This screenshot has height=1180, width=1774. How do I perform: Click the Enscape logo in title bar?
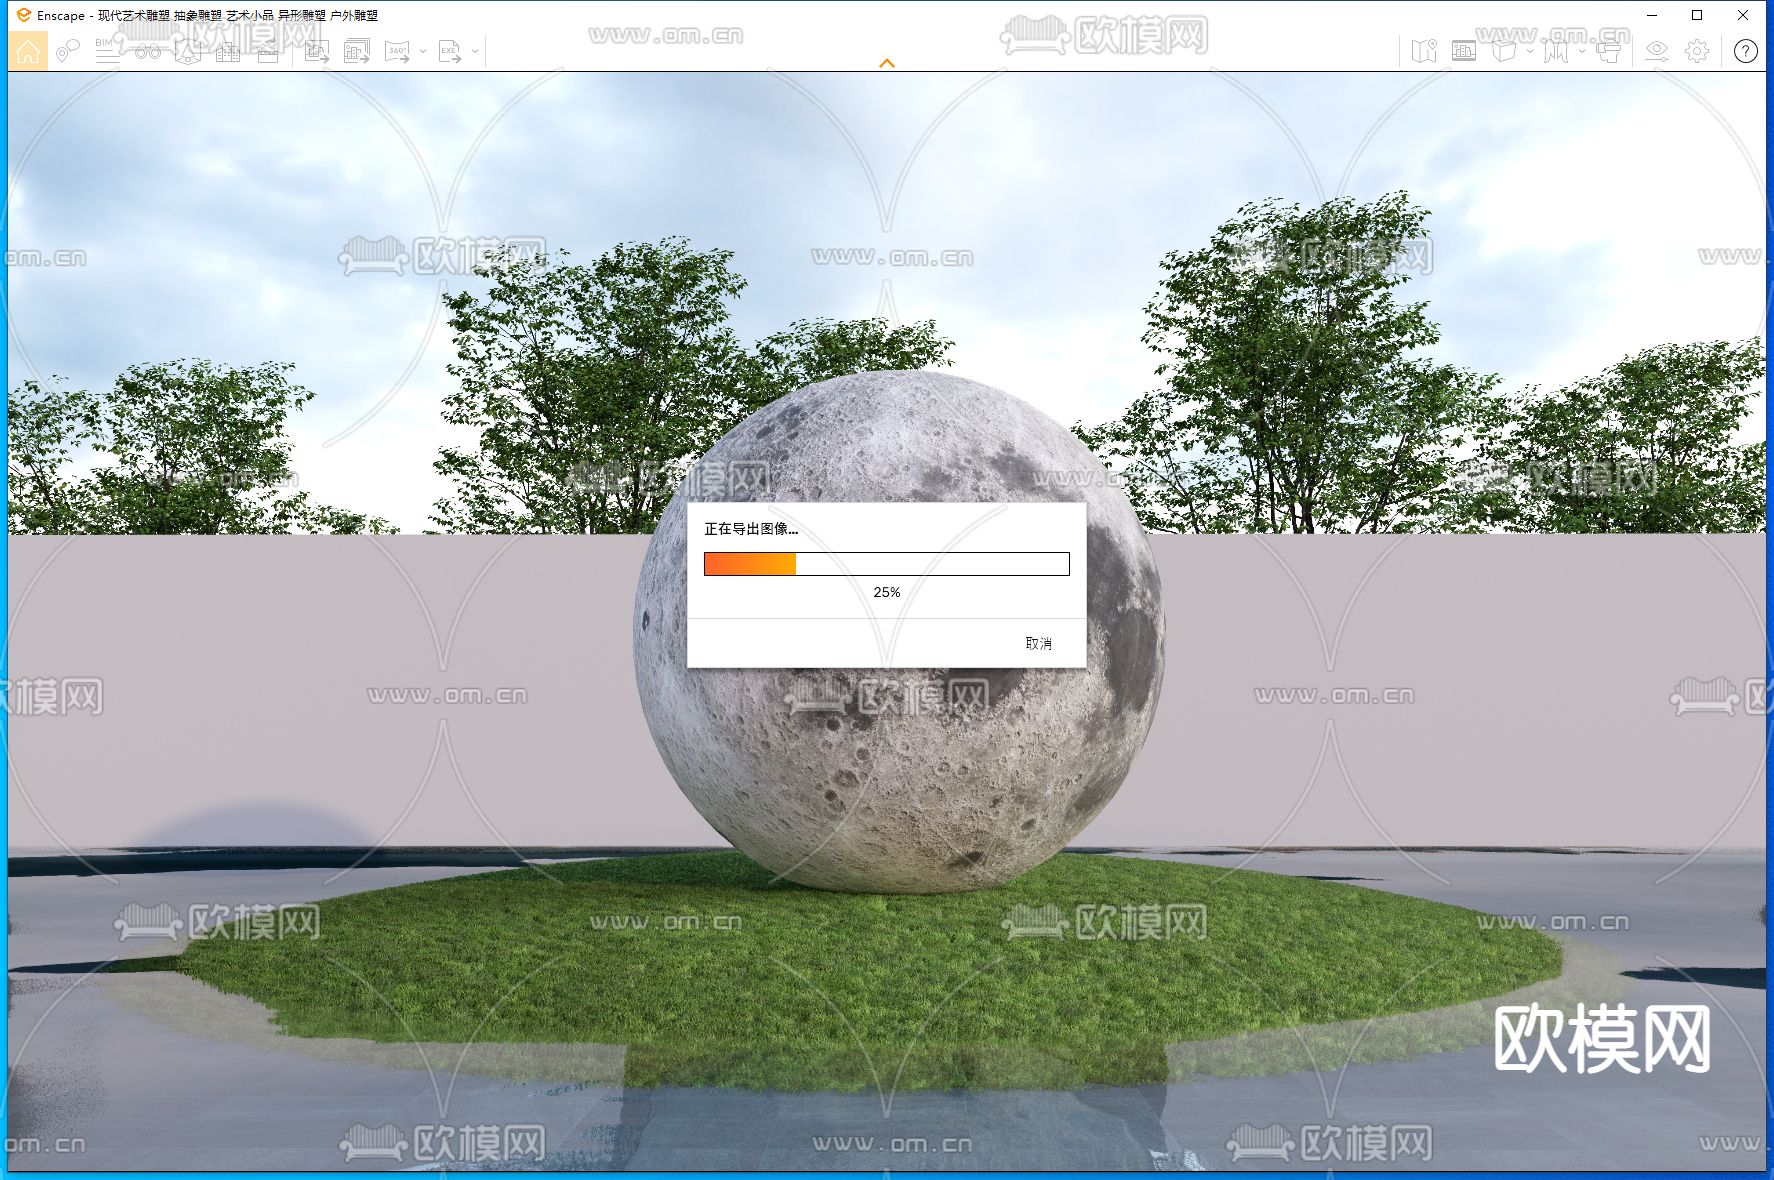click(24, 15)
